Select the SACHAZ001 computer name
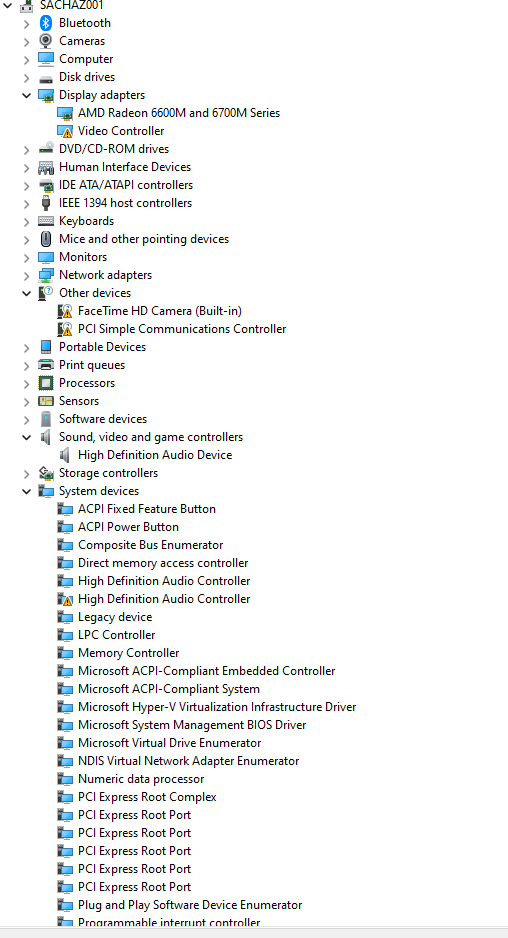 click(x=71, y=5)
